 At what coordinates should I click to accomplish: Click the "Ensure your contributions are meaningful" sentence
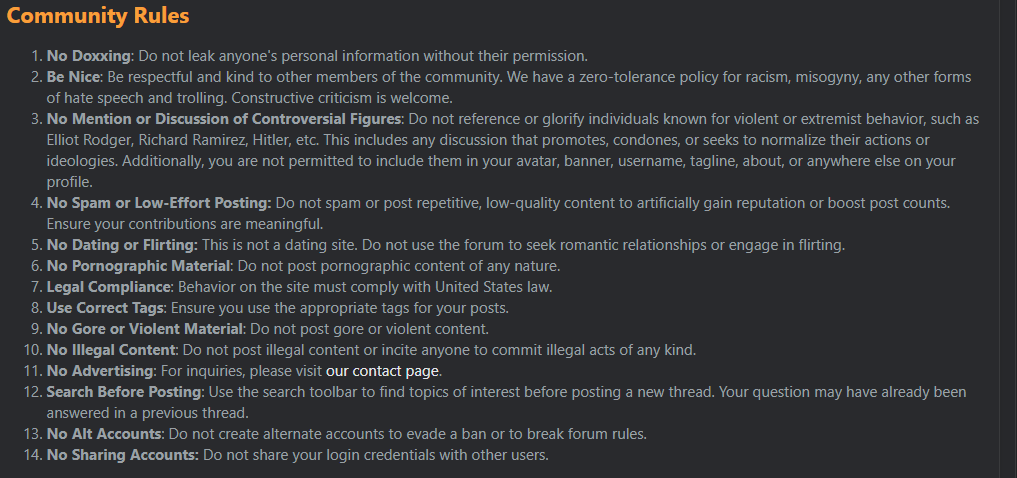(x=185, y=224)
